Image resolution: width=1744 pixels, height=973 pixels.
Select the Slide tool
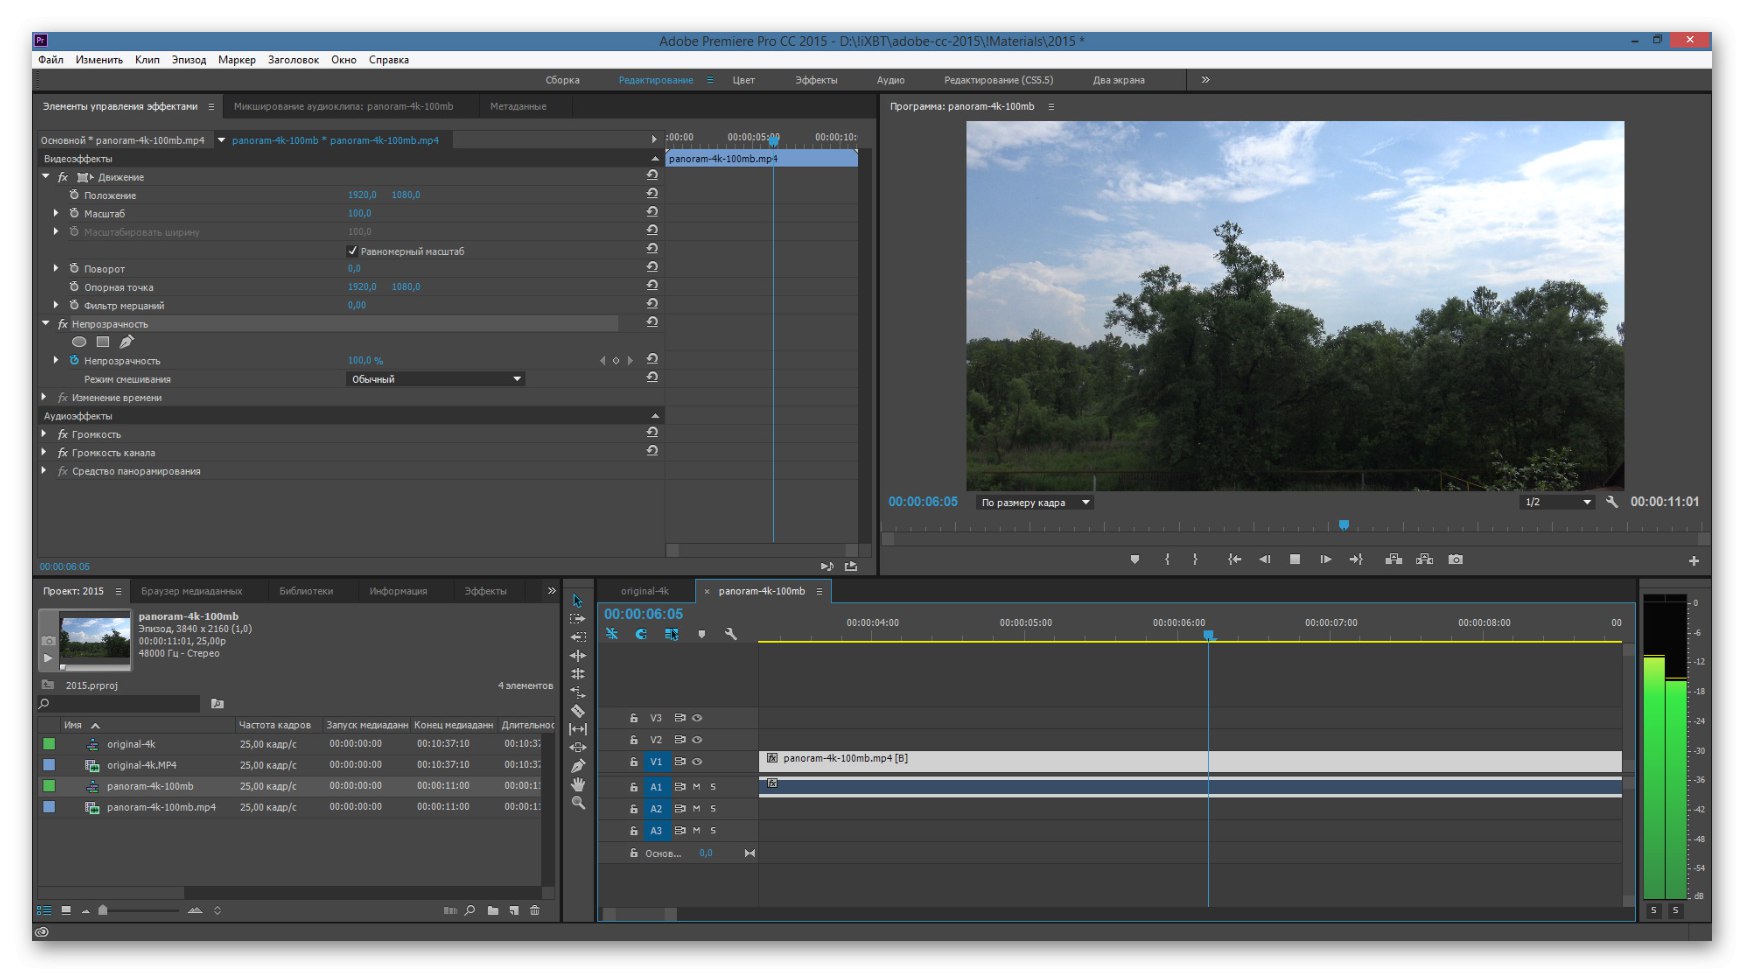pyautogui.click(x=577, y=747)
